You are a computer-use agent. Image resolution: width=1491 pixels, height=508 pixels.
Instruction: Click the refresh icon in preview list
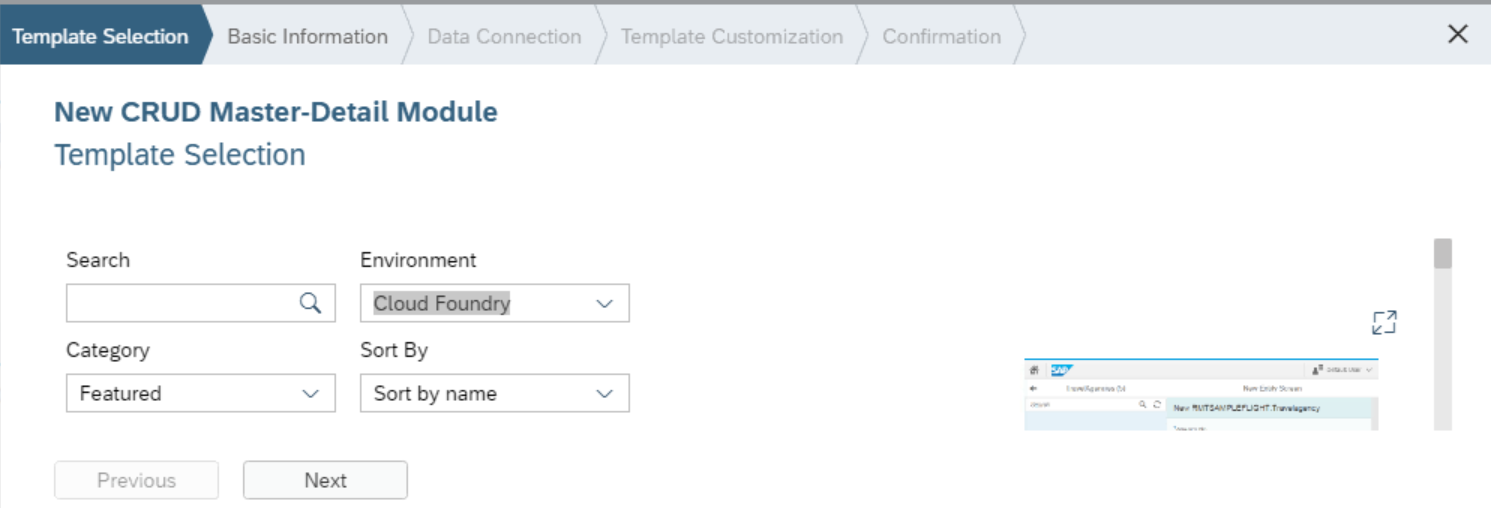point(1156,405)
